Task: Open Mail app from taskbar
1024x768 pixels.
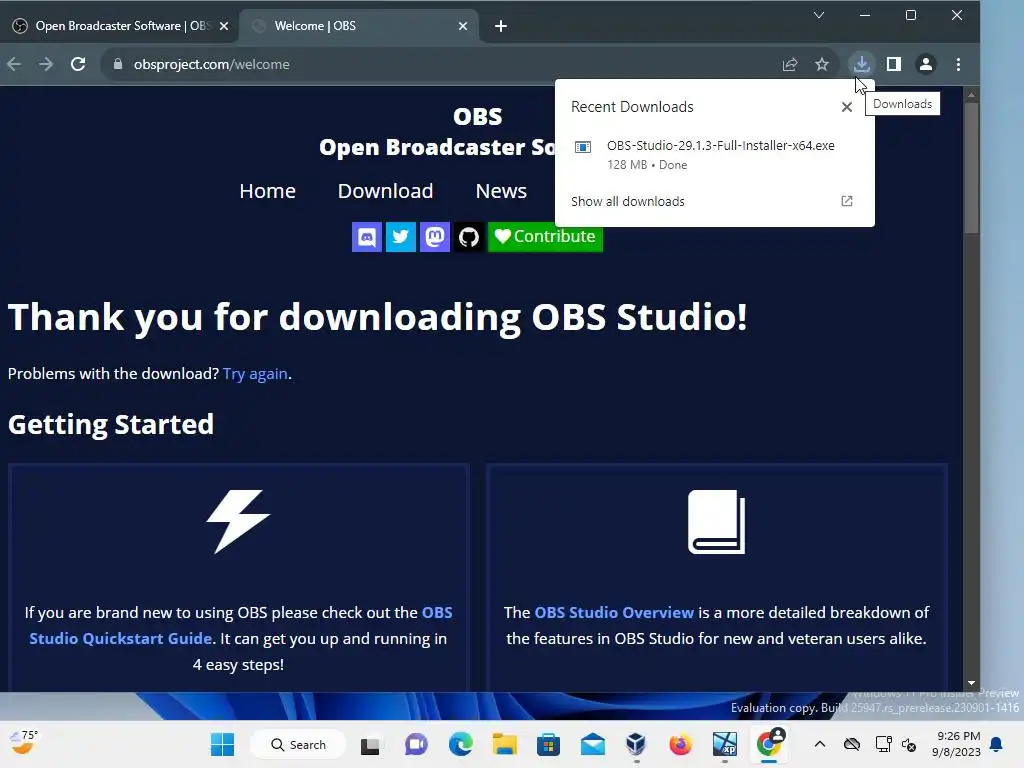Action: pyautogui.click(x=592, y=744)
